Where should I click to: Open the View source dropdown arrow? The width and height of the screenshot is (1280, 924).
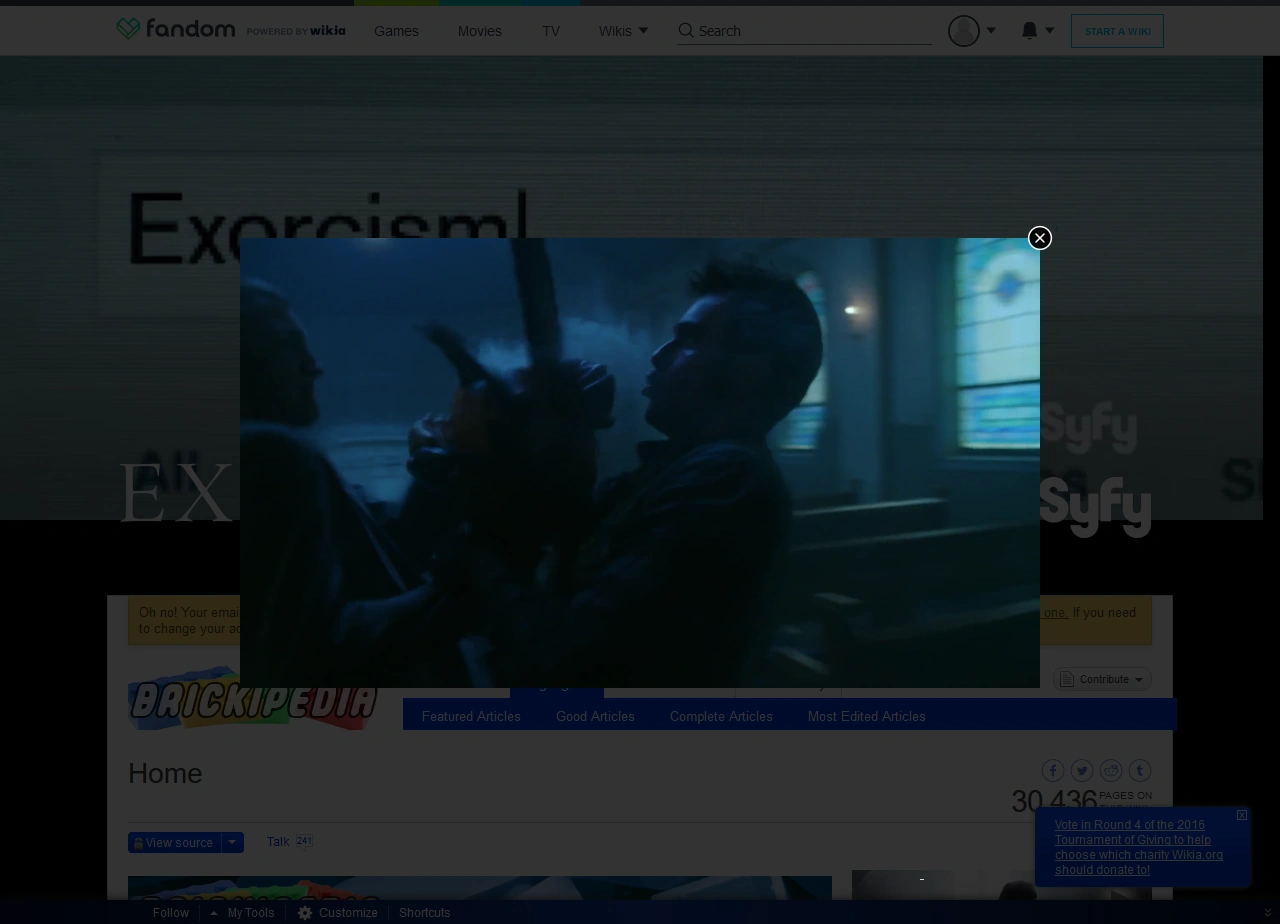(232, 842)
